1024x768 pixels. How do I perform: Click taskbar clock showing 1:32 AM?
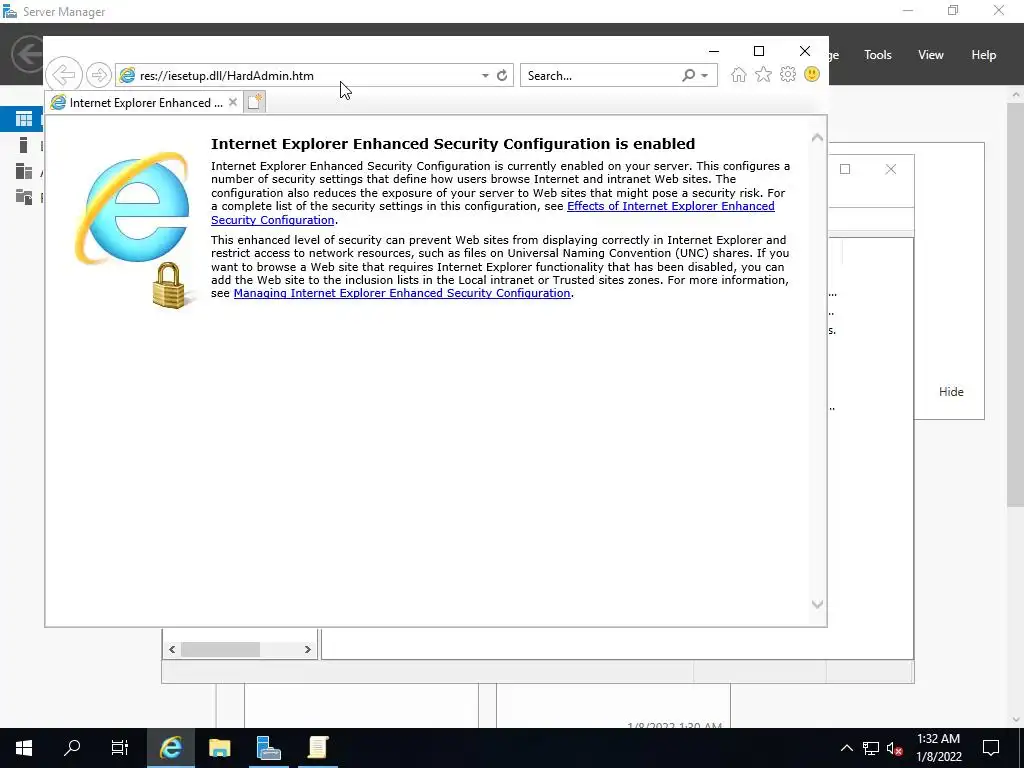pyautogui.click(x=938, y=748)
